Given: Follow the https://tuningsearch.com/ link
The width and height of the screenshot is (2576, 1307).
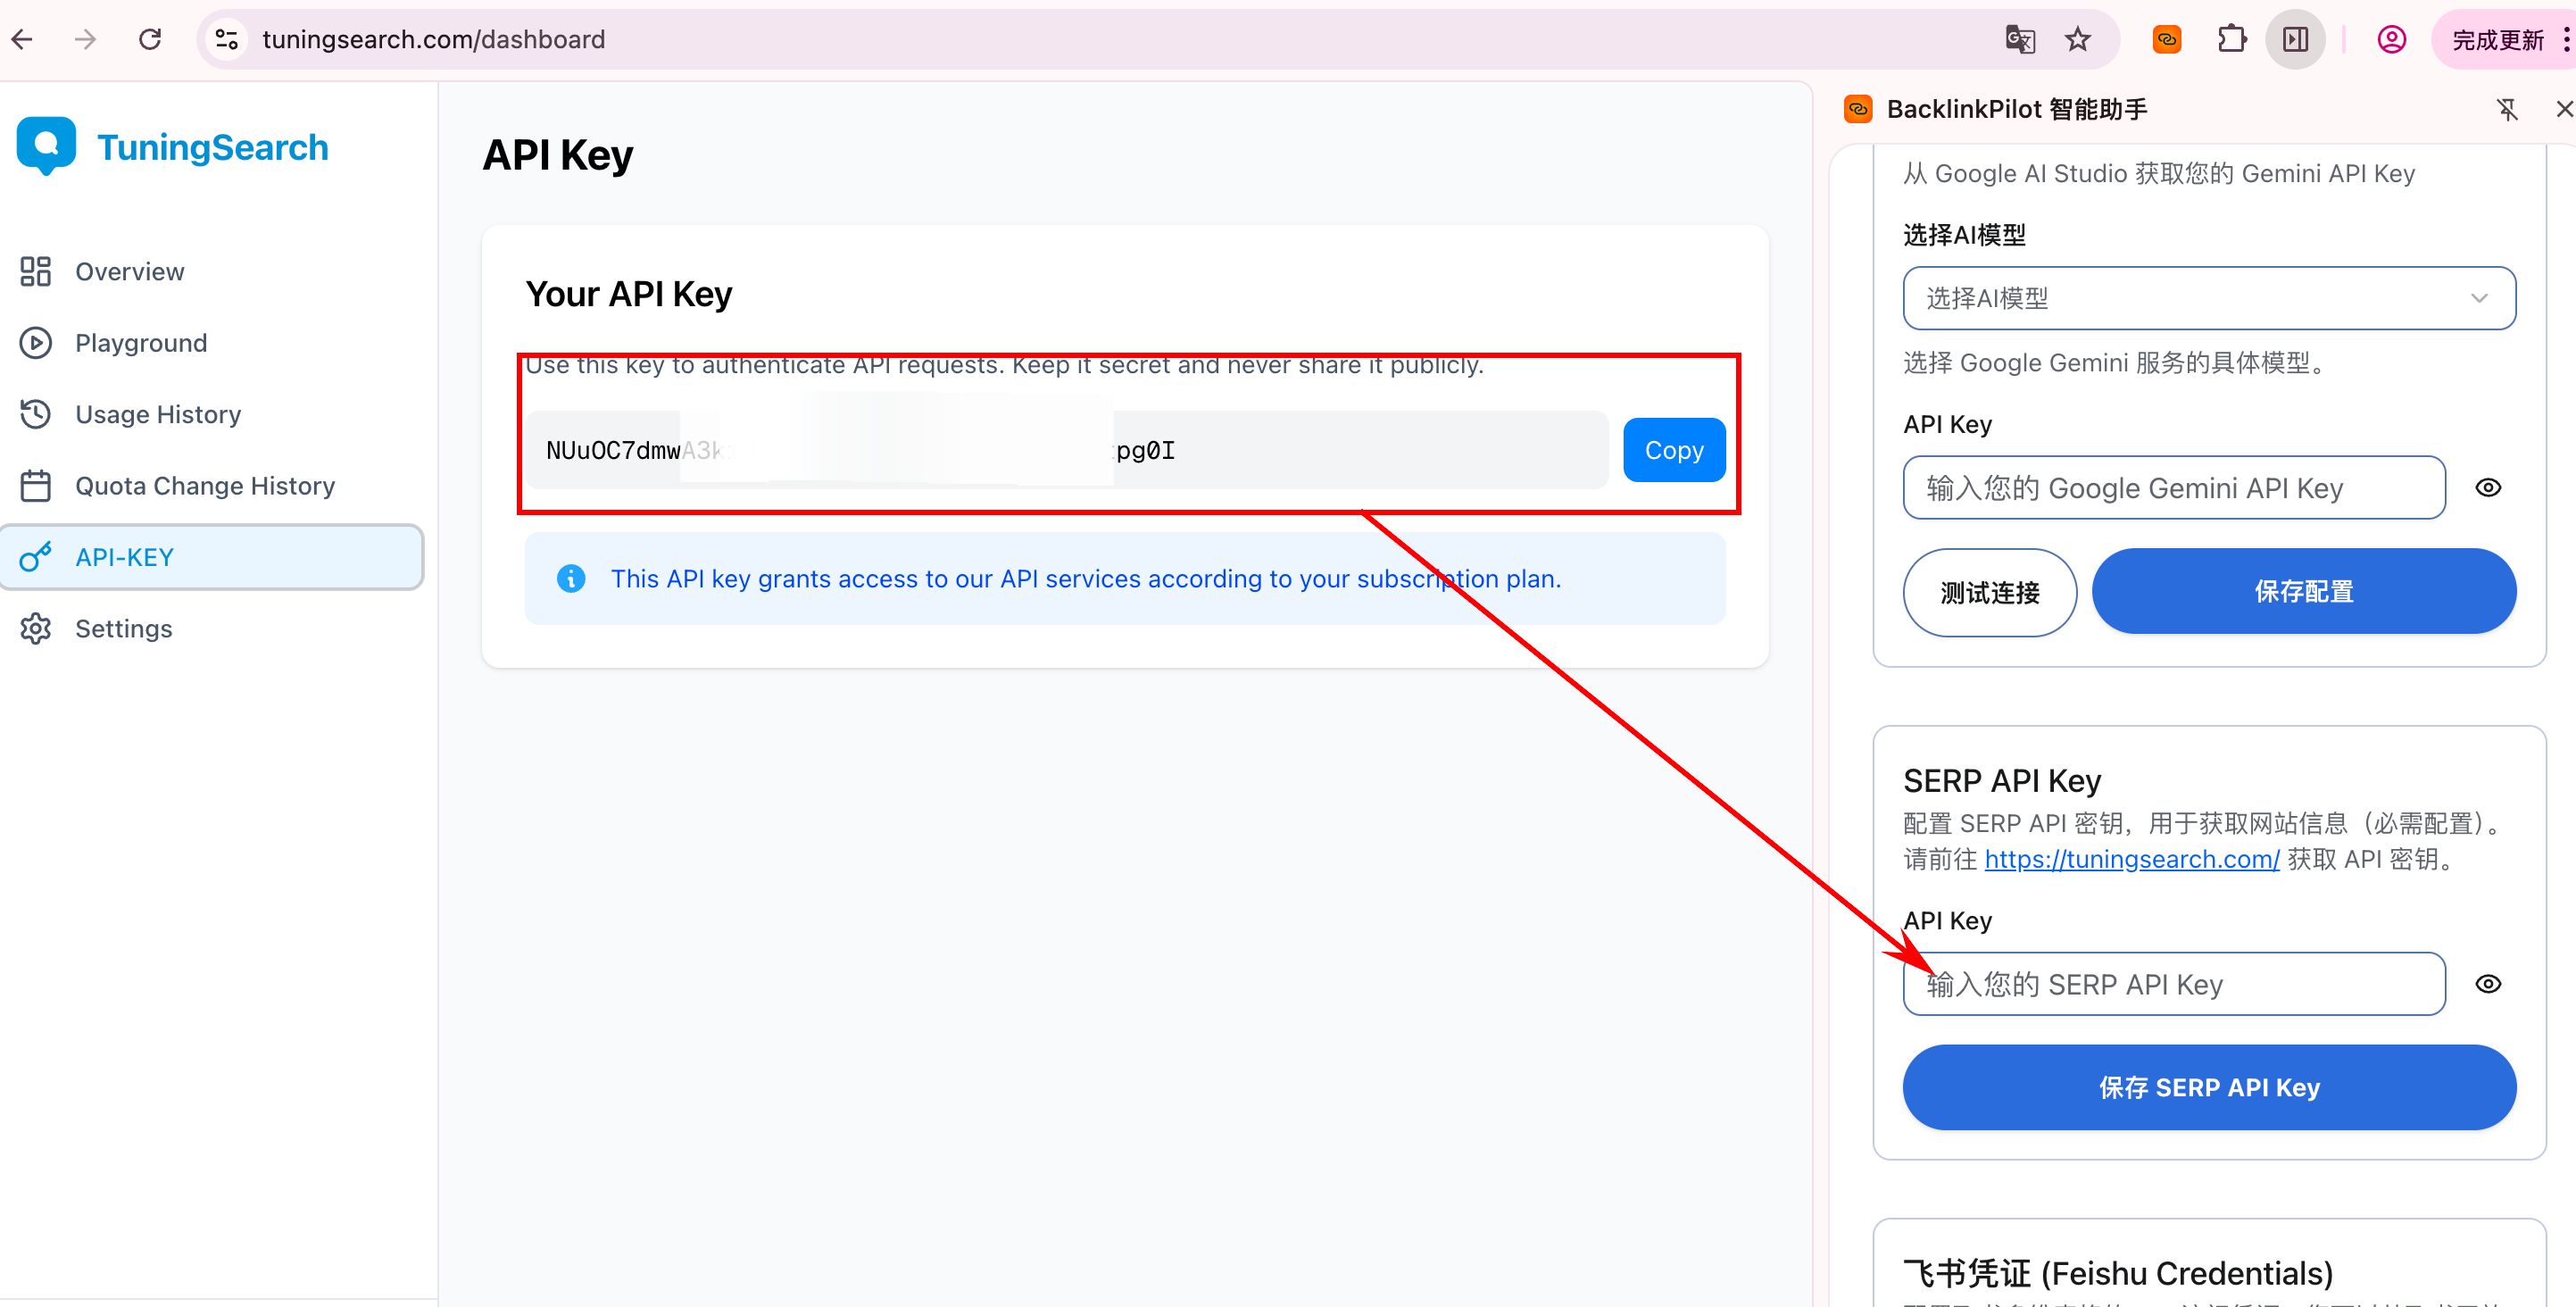Looking at the screenshot, I should 2132,859.
